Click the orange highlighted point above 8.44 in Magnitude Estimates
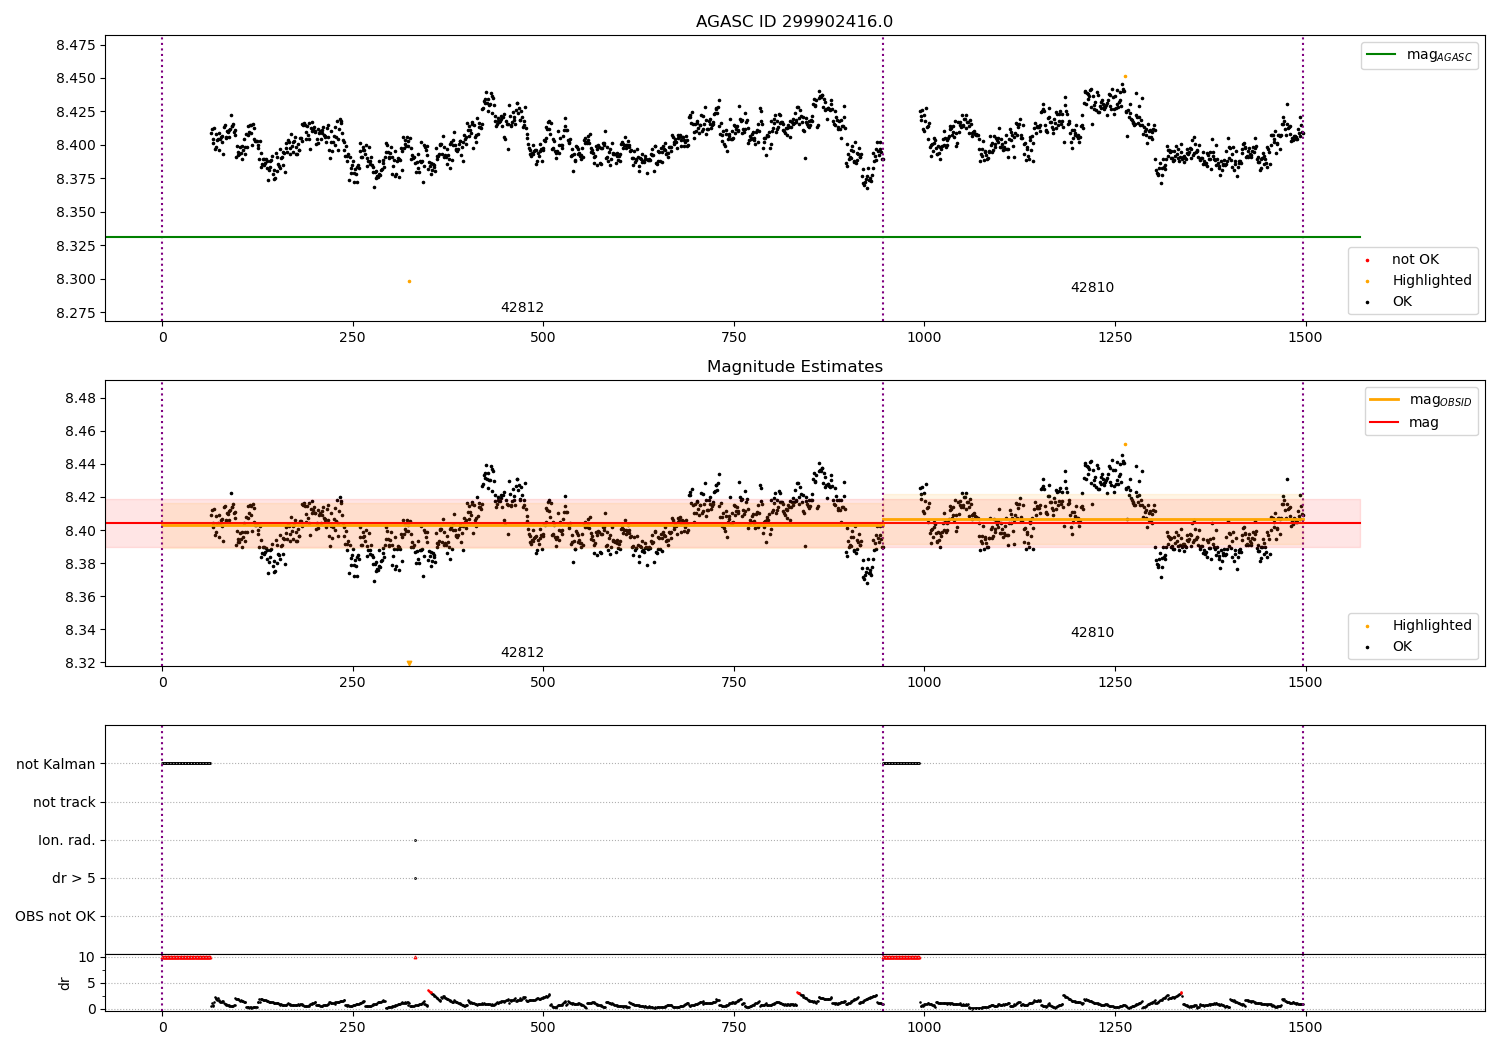1500x1050 pixels. [x=1125, y=444]
